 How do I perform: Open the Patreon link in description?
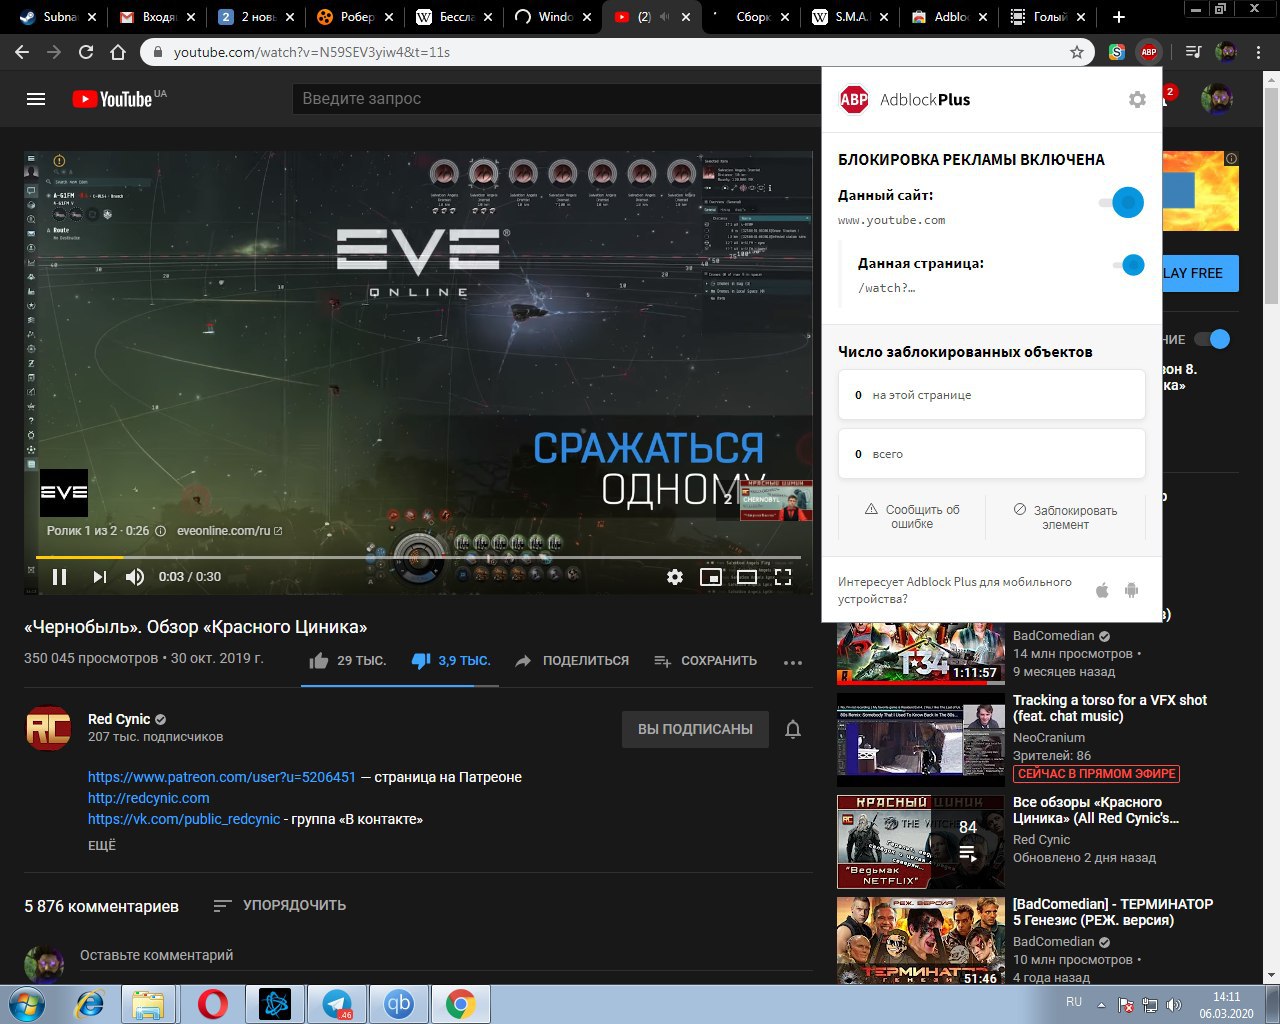pyautogui.click(x=222, y=777)
